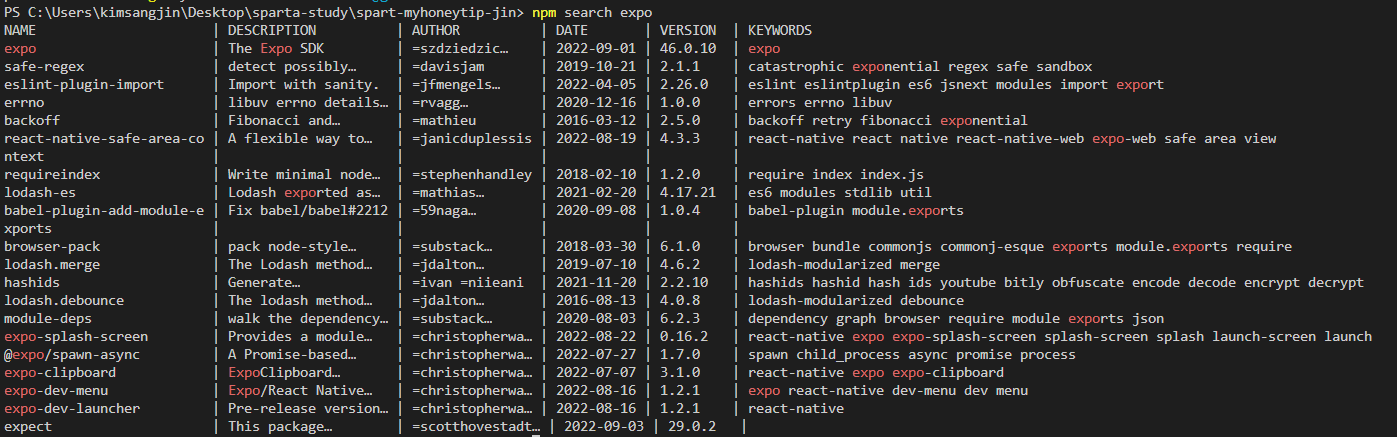The width and height of the screenshot is (1397, 437).
Task: Click the package name 'expo-clipboard'
Action: point(60,372)
